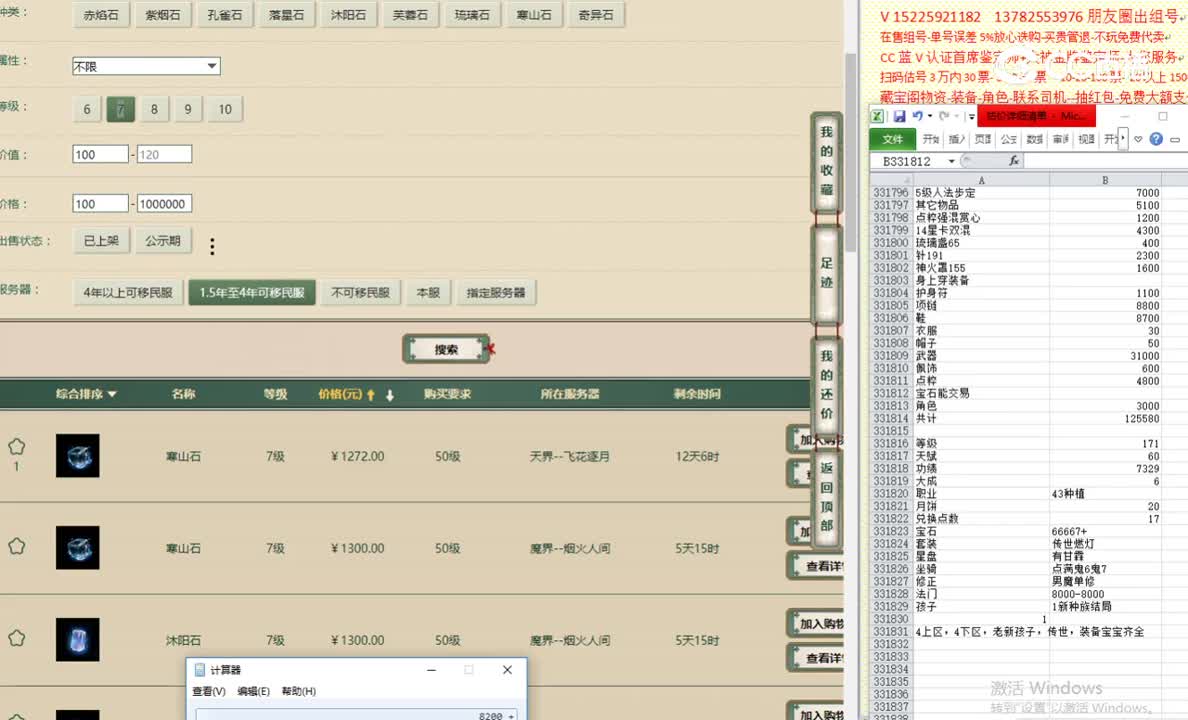Open the 文件 tab in Excel
Screen dimensions: 1188x720
point(893,139)
